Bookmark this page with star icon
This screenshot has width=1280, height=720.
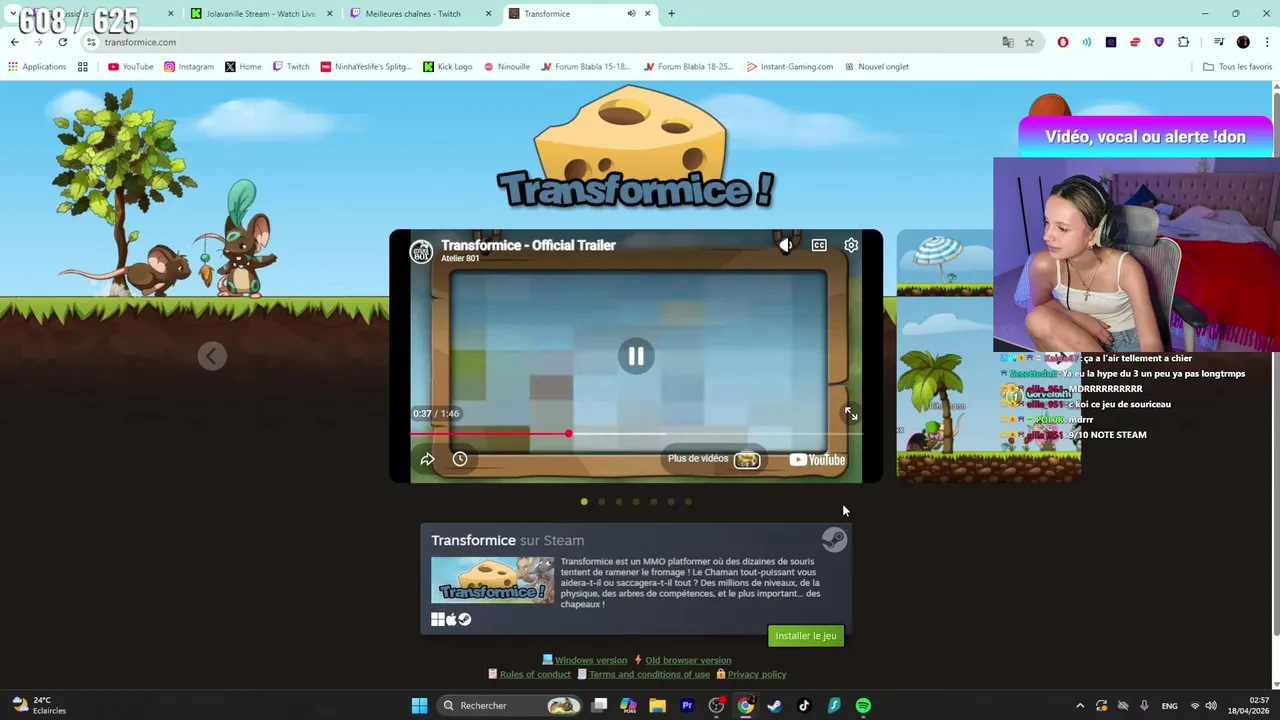pos(1029,42)
